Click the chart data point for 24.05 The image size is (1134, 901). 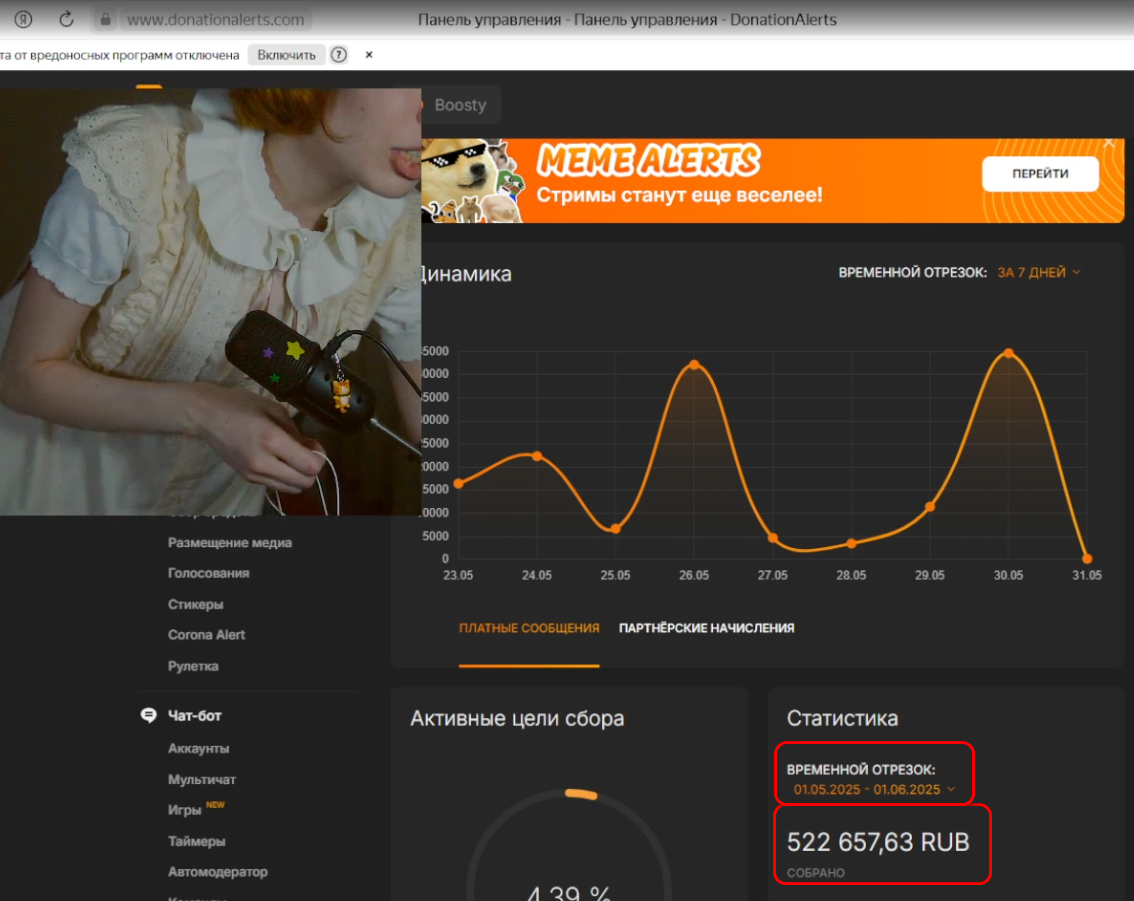pyautogui.click(x=537, y=456)
